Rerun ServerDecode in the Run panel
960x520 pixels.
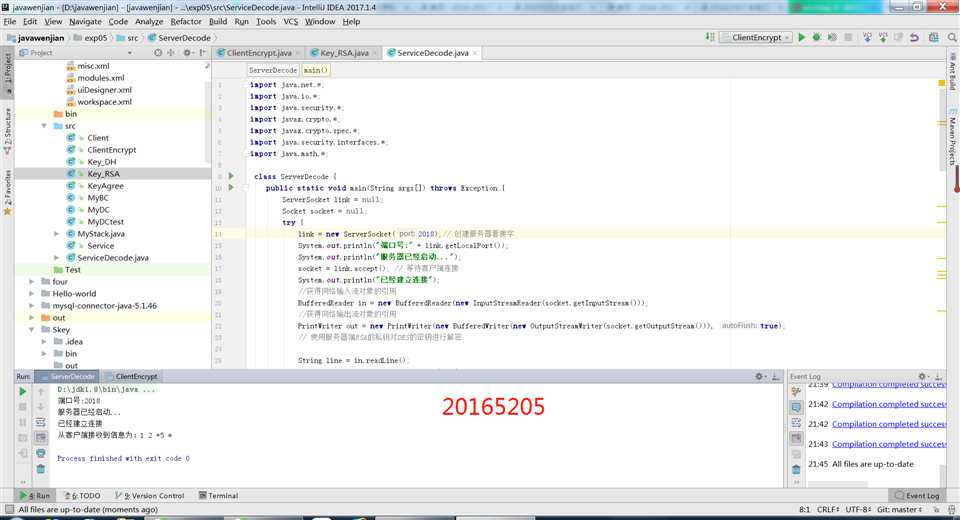point(23,391)
